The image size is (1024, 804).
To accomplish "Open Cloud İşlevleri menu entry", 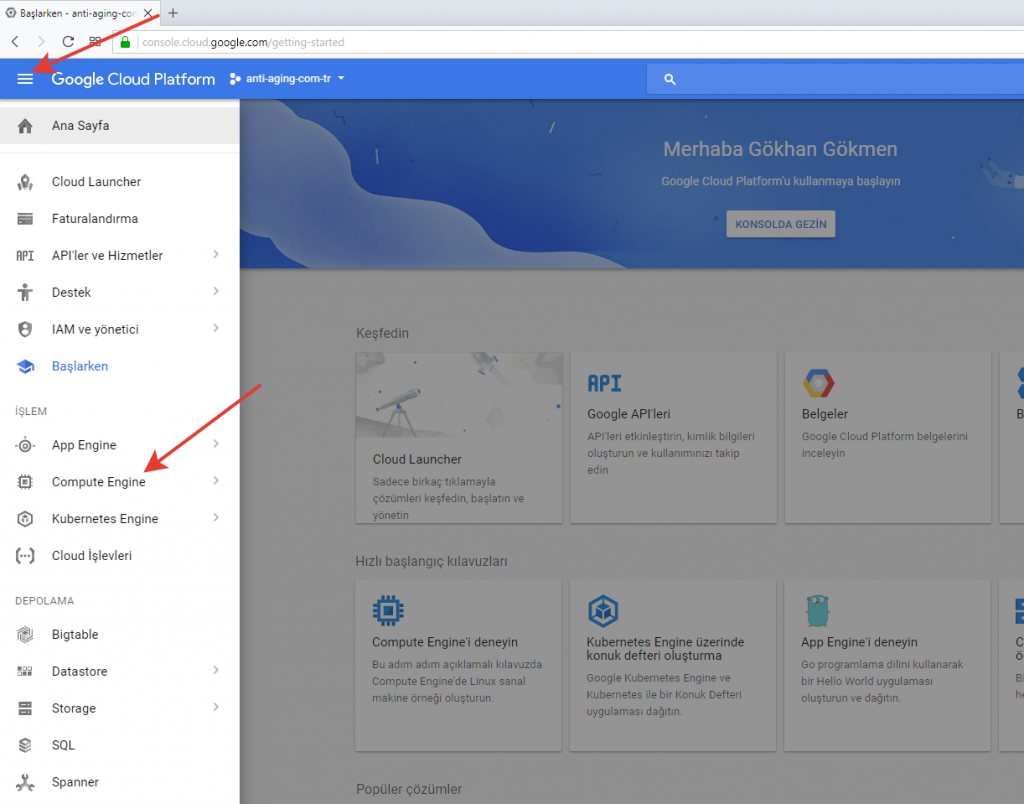I will (120, 556).
